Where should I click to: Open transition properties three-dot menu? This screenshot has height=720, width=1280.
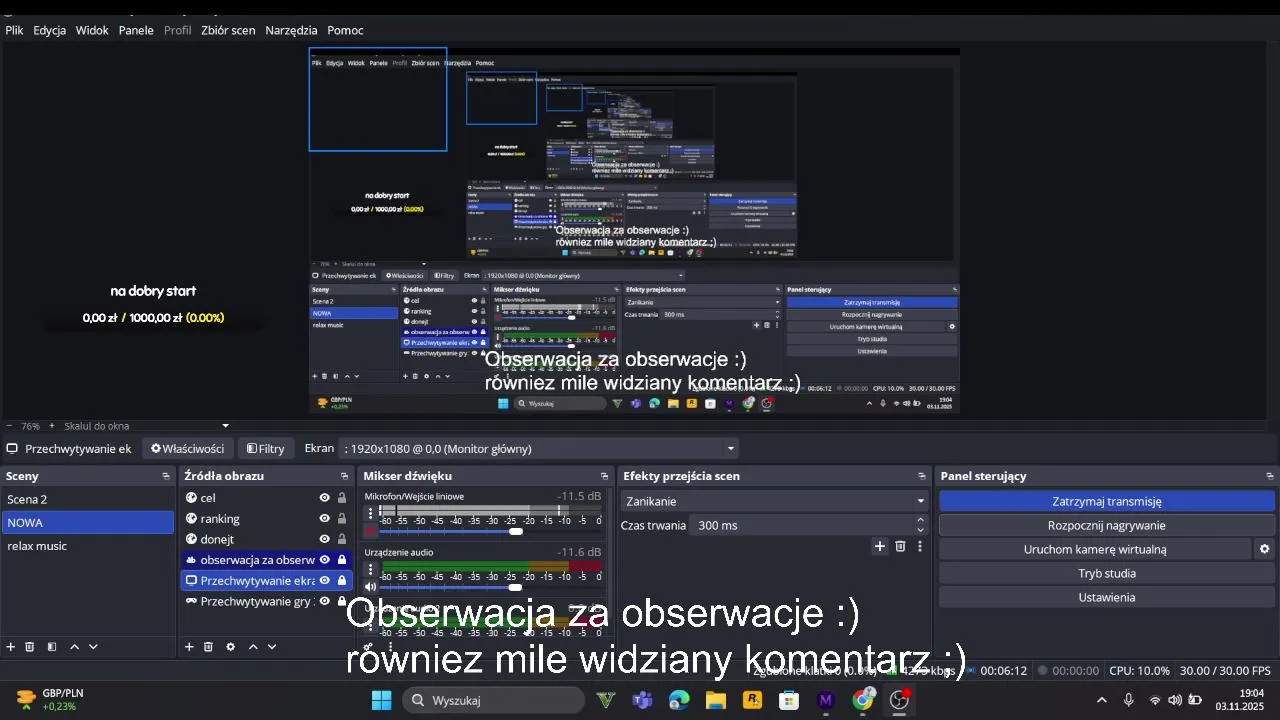[920, 546]
